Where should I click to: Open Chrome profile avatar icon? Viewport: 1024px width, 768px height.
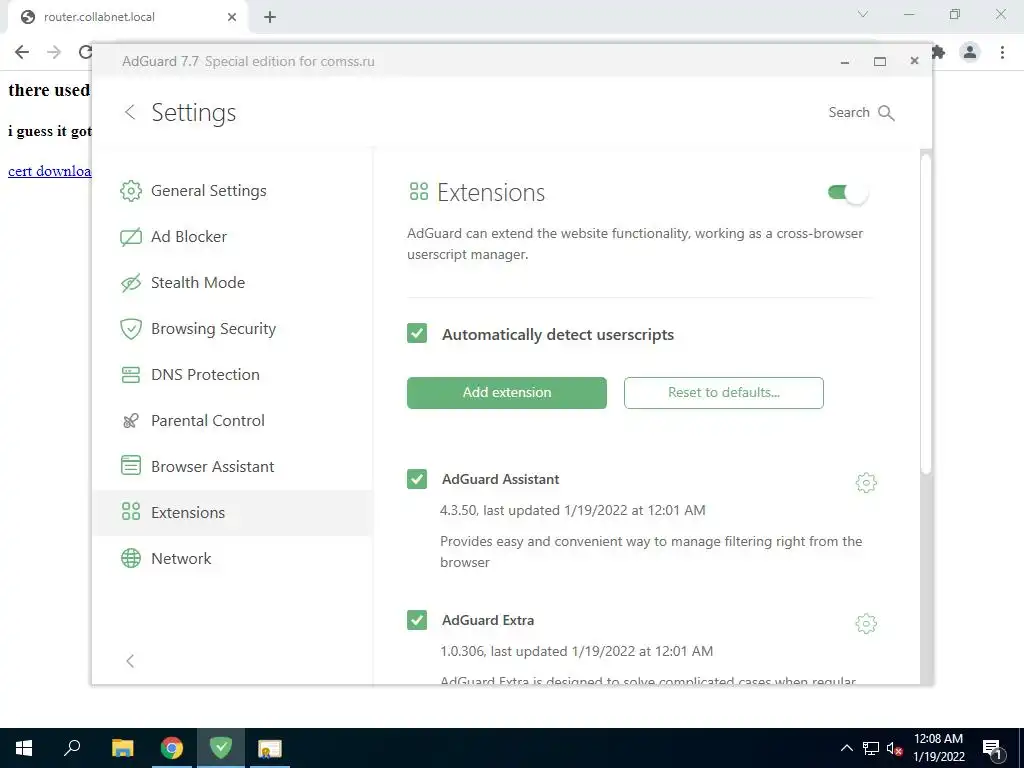pyautogui.click(x=970, y=52)
